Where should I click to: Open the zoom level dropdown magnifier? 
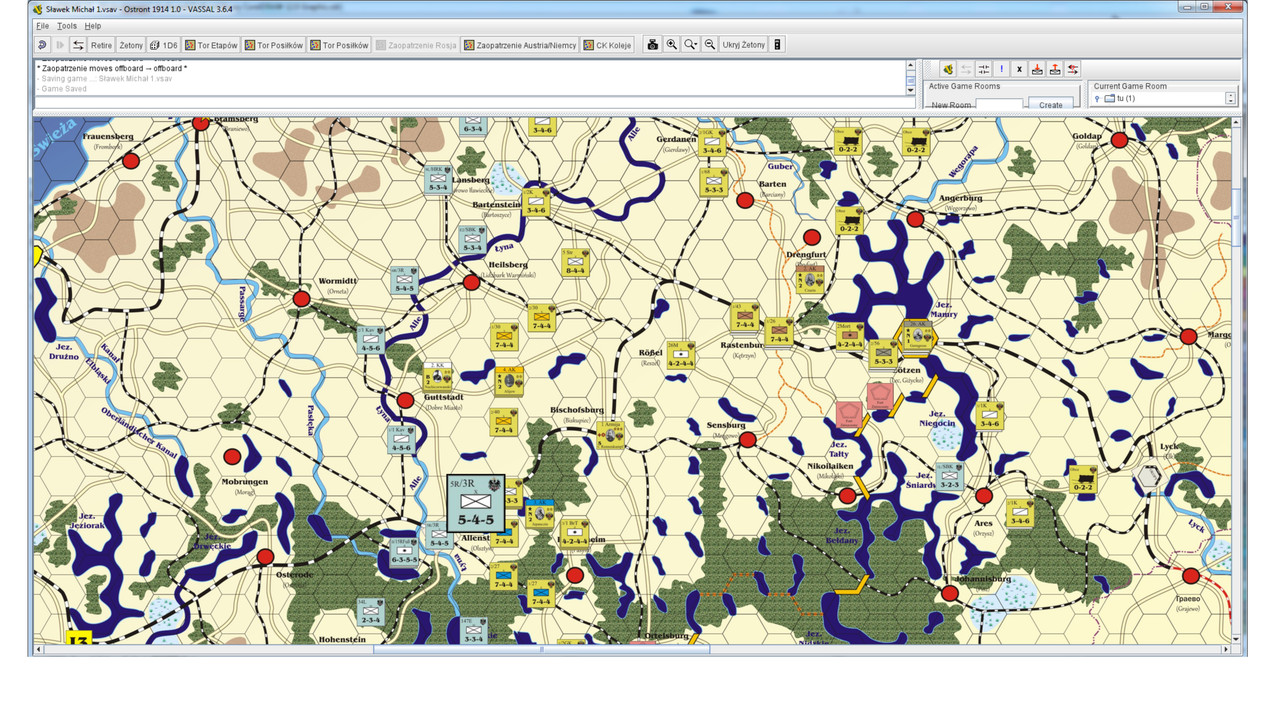click(691, 45)
